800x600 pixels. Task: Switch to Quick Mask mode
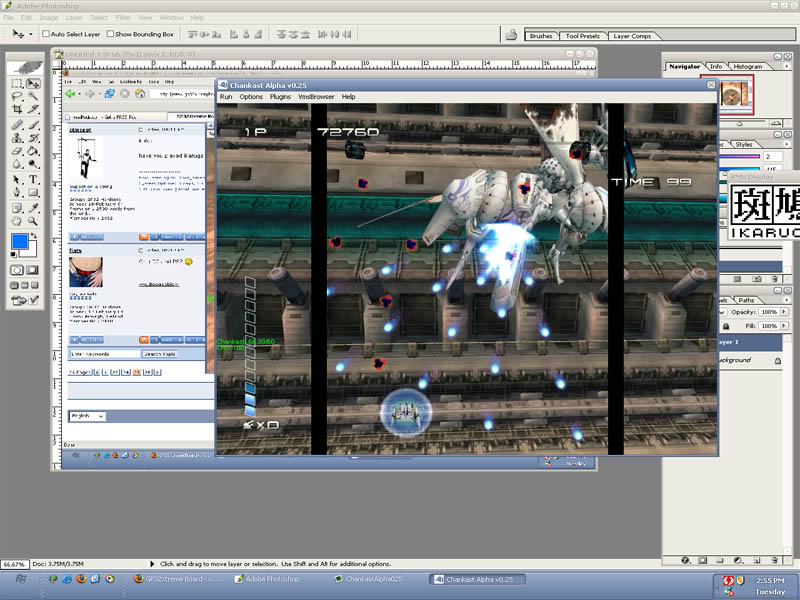point(34,270)
